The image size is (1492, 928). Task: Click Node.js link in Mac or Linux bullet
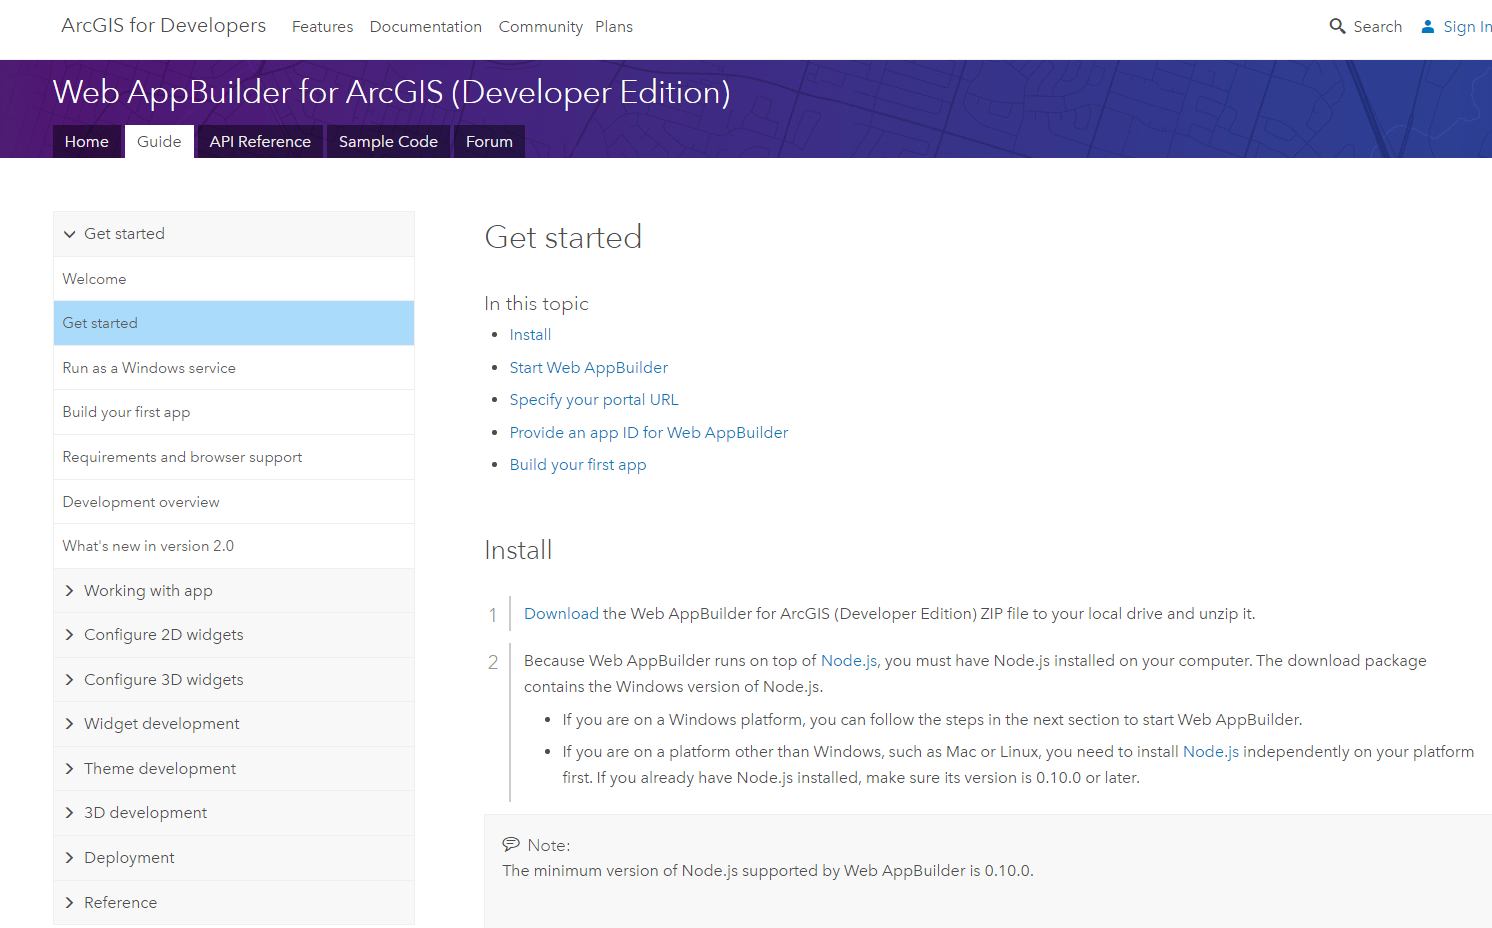point(1211,752)
